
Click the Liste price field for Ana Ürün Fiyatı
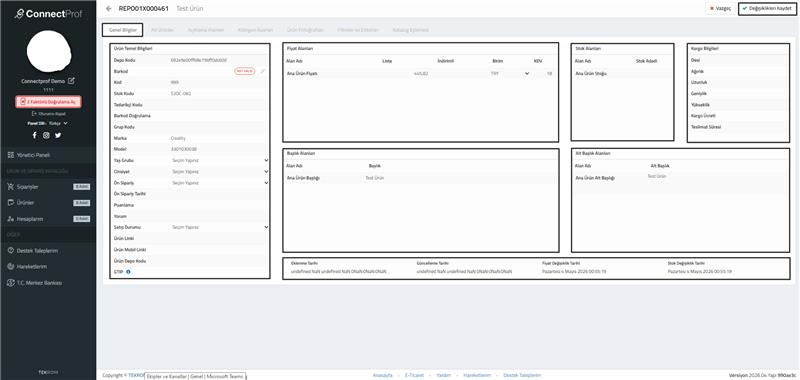point(406,73)
